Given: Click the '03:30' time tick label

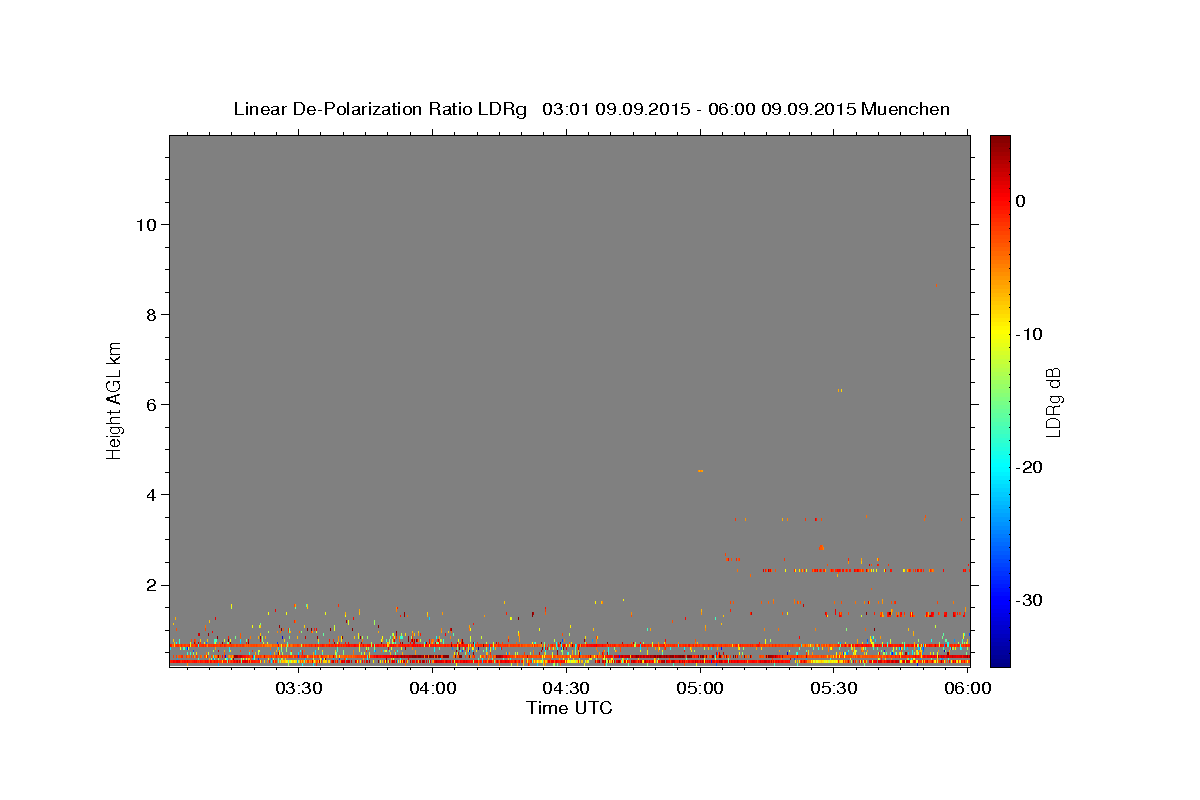Looking at the screenshot, I should click(298, 688).
